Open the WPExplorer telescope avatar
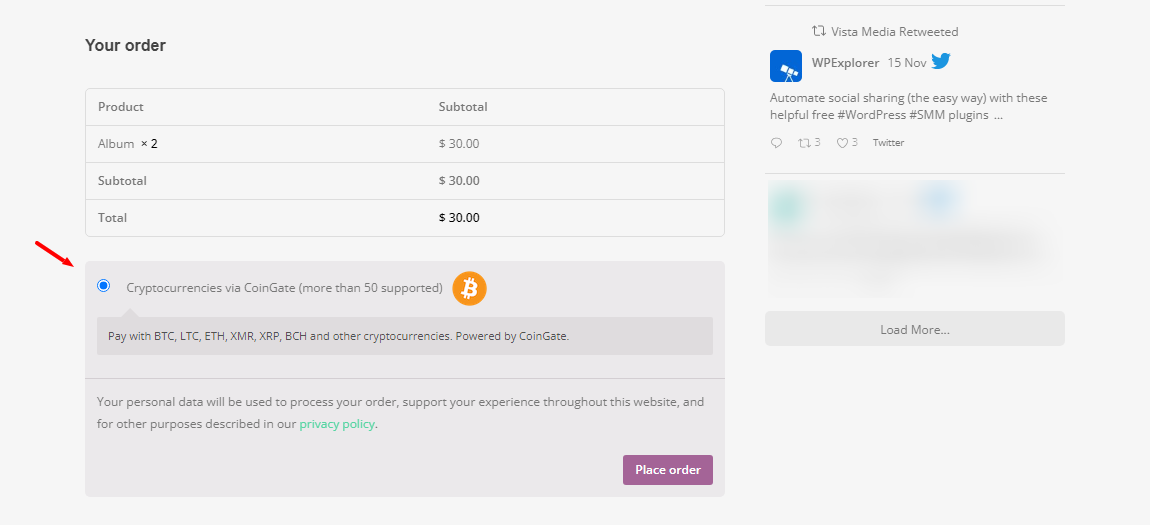The width and height of the screenshot is (1150, 525). pos(786,66)
